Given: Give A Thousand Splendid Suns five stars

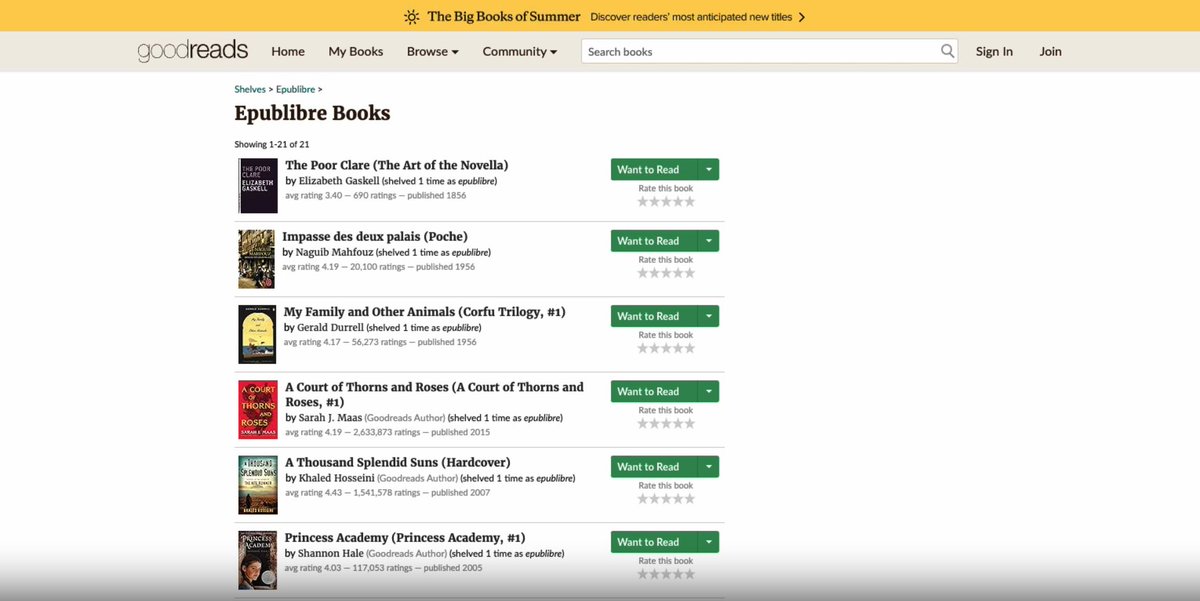Looking at the screenshot, I should coord(690,498).
